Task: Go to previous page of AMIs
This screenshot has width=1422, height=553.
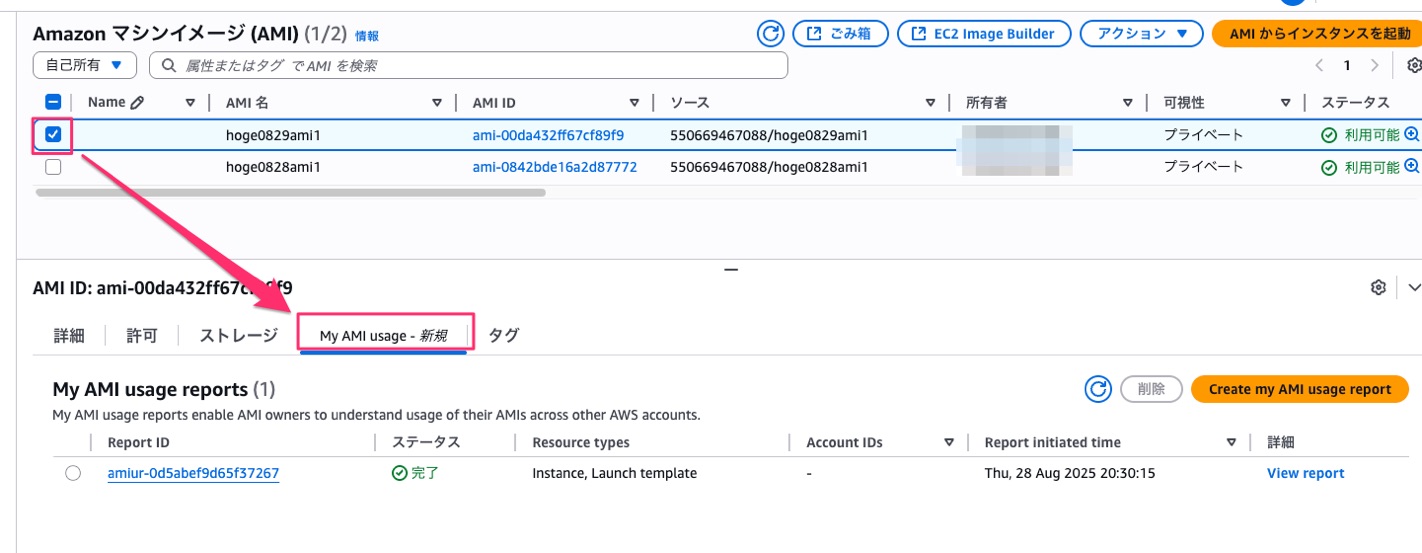Action: pos(1319,65)
